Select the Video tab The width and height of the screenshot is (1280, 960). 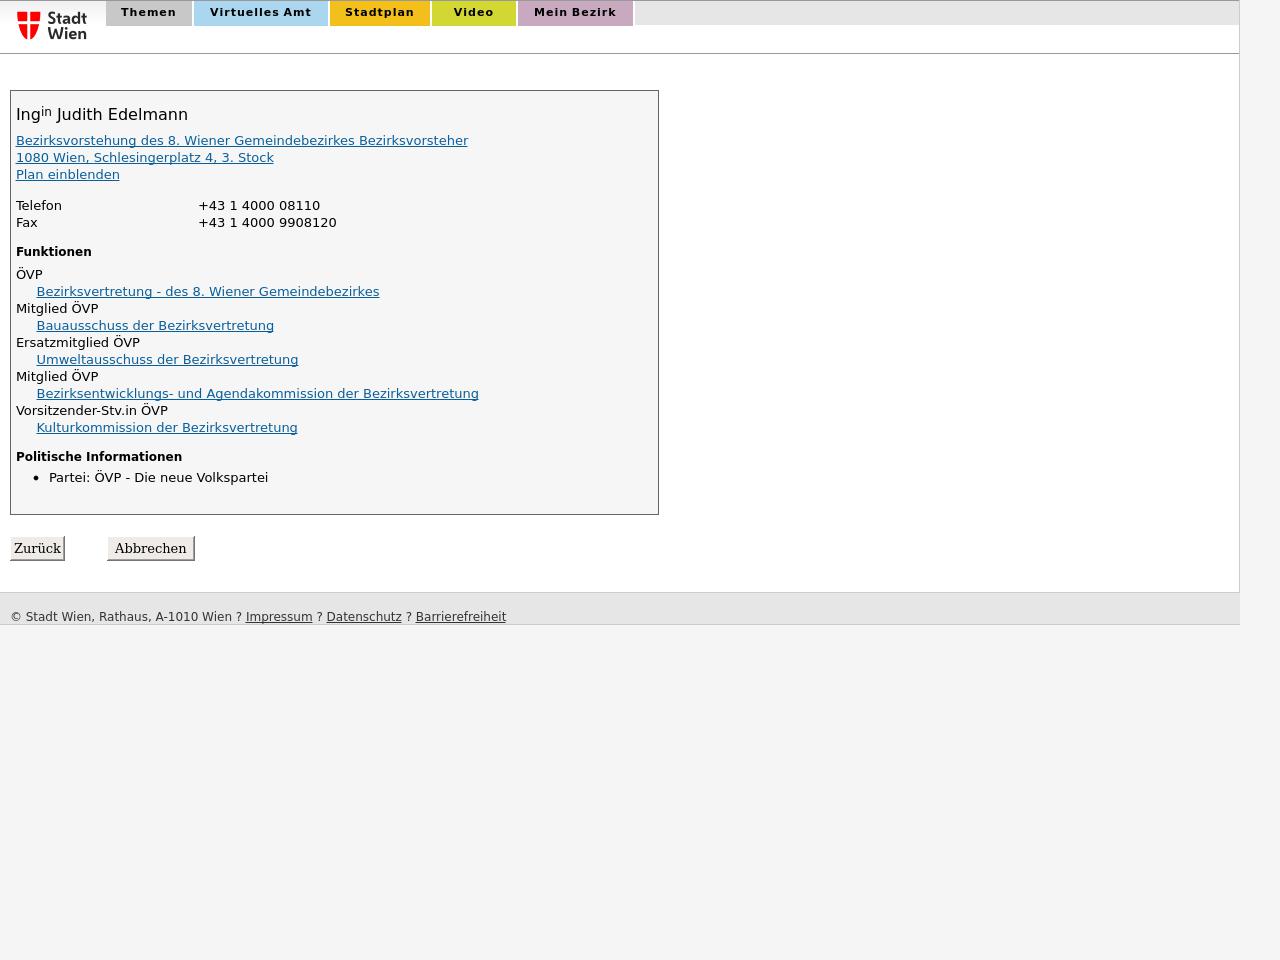pyautogui.click(x=473, y=13)
